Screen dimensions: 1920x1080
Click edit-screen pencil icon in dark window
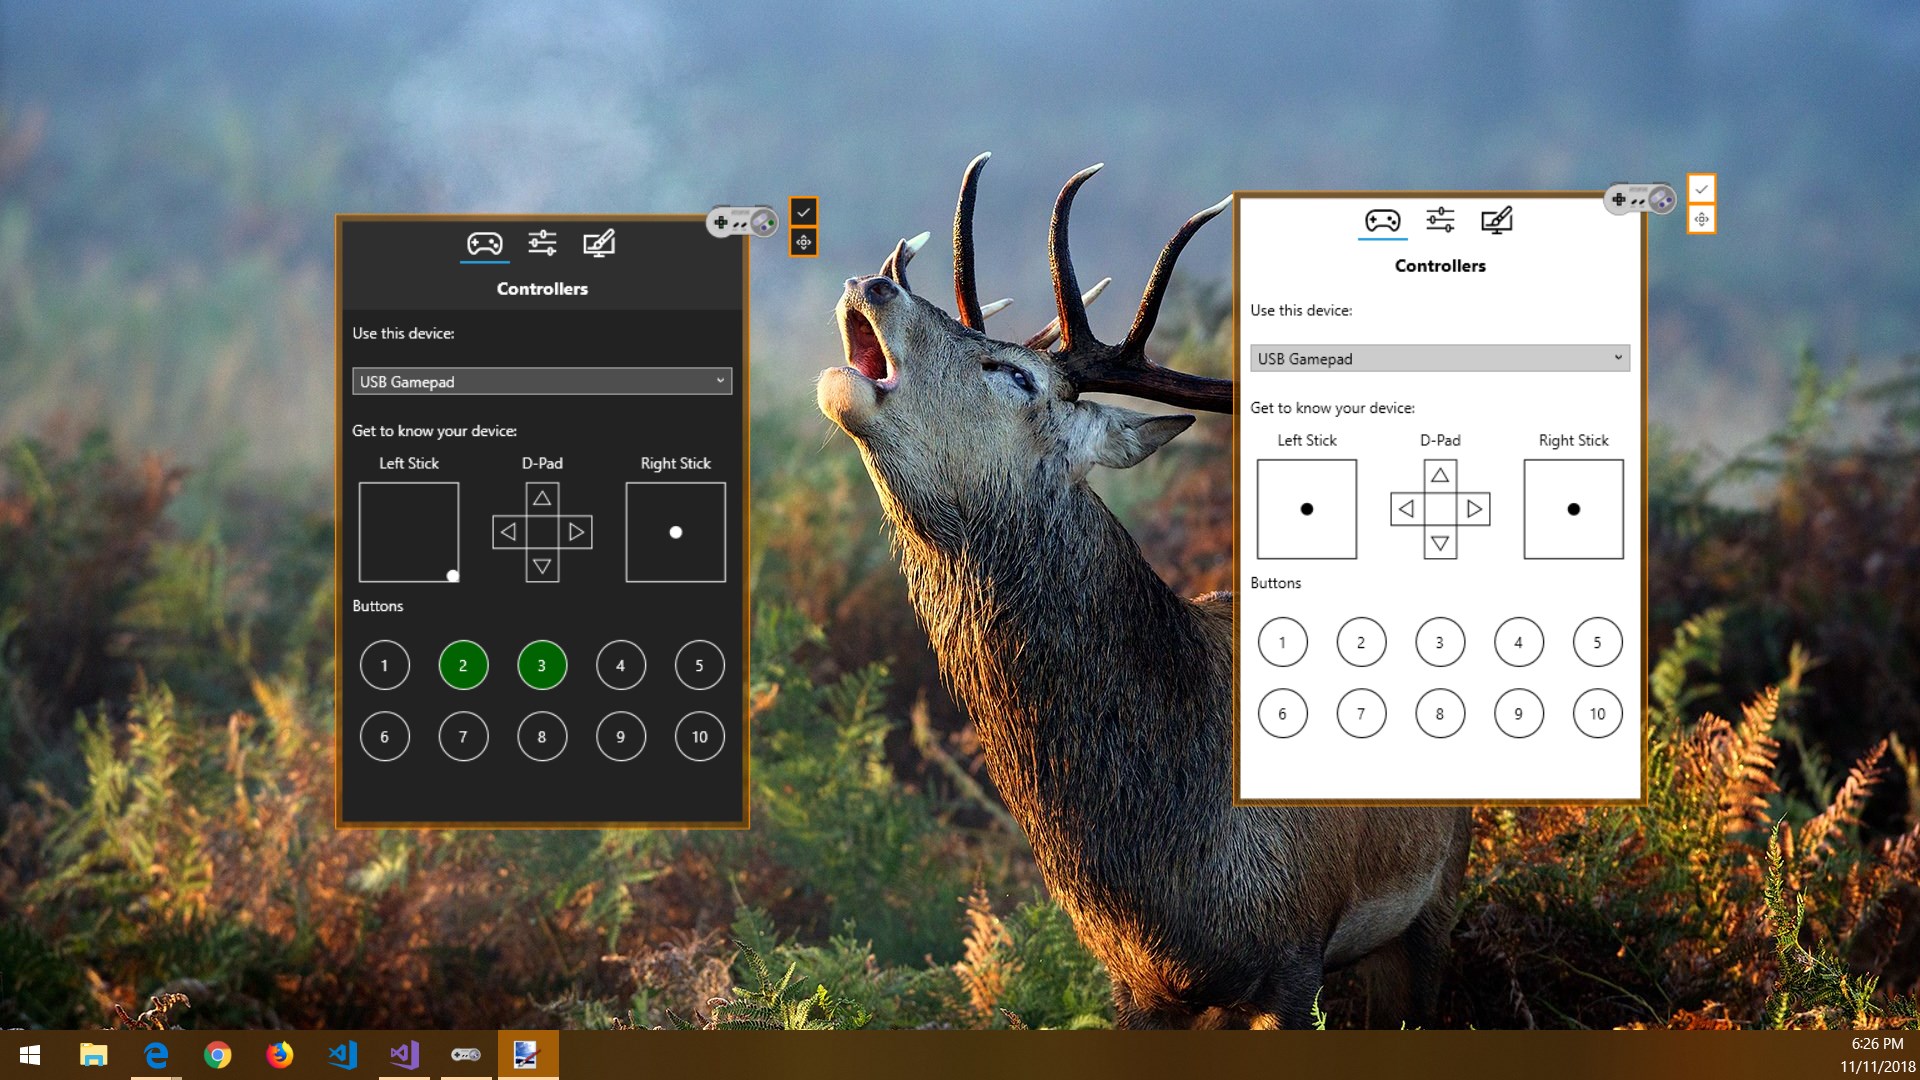click(599, 243)
